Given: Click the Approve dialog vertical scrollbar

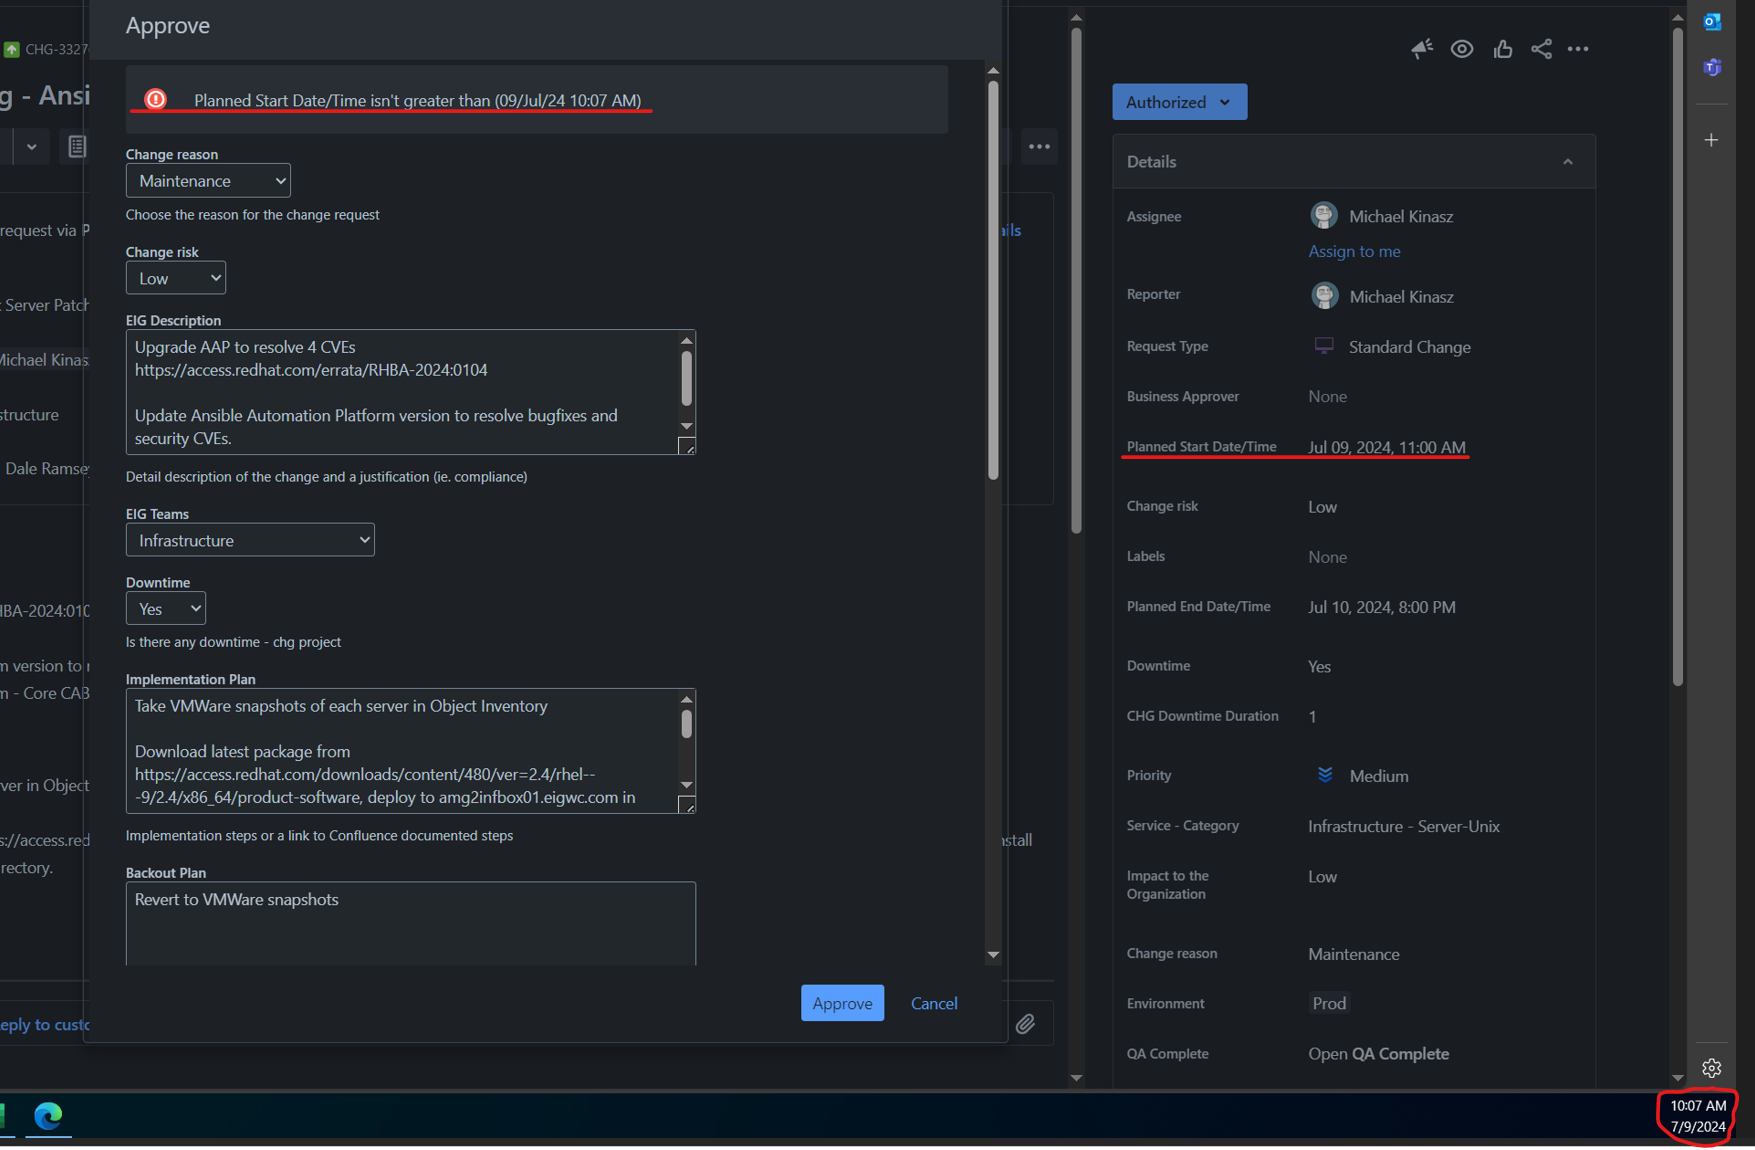Looking at the screenshot, I should click(x=993, y=280).
